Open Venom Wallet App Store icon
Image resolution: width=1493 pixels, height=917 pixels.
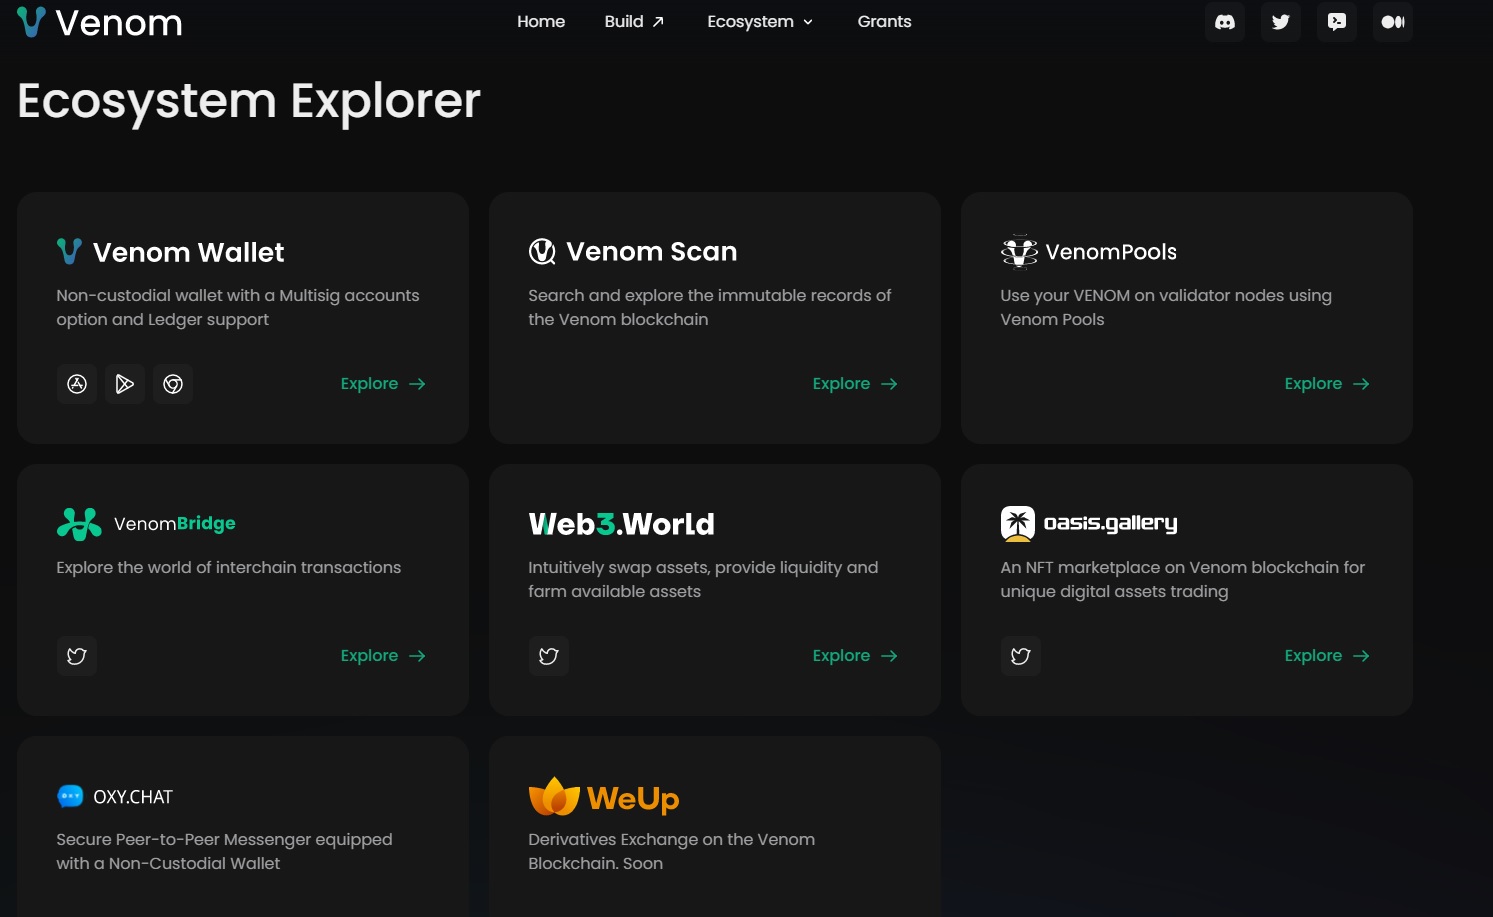tap(77, 384)
